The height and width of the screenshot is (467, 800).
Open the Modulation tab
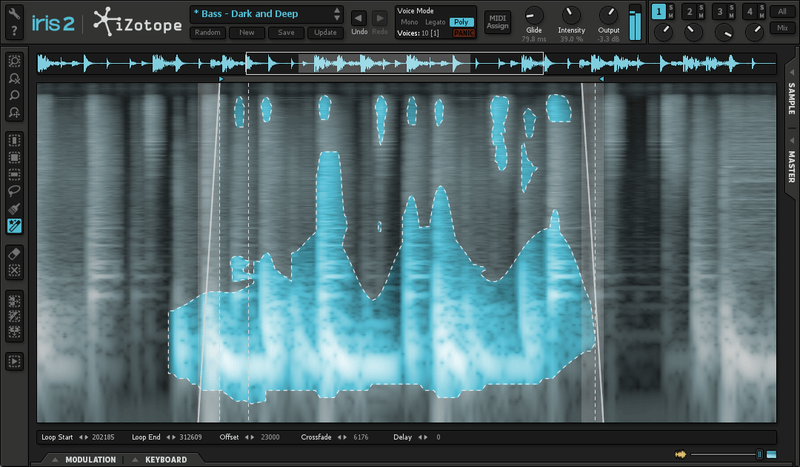90,460
